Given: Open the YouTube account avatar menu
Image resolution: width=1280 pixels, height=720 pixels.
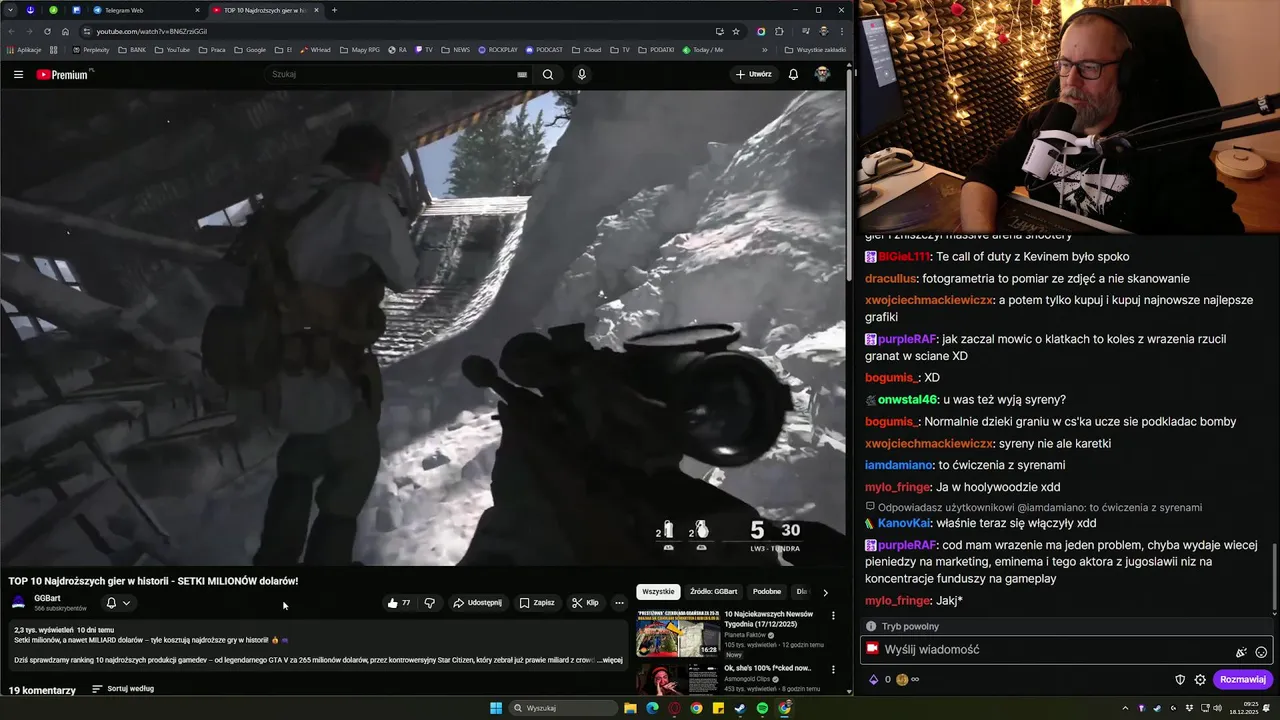Looking at the screenshot, I should tap(822, 74).
